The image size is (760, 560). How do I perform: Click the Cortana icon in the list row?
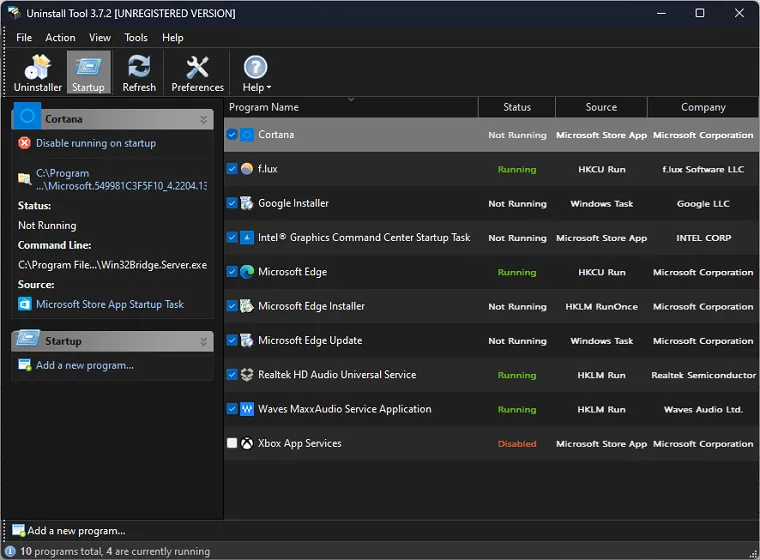click(247, 135)
